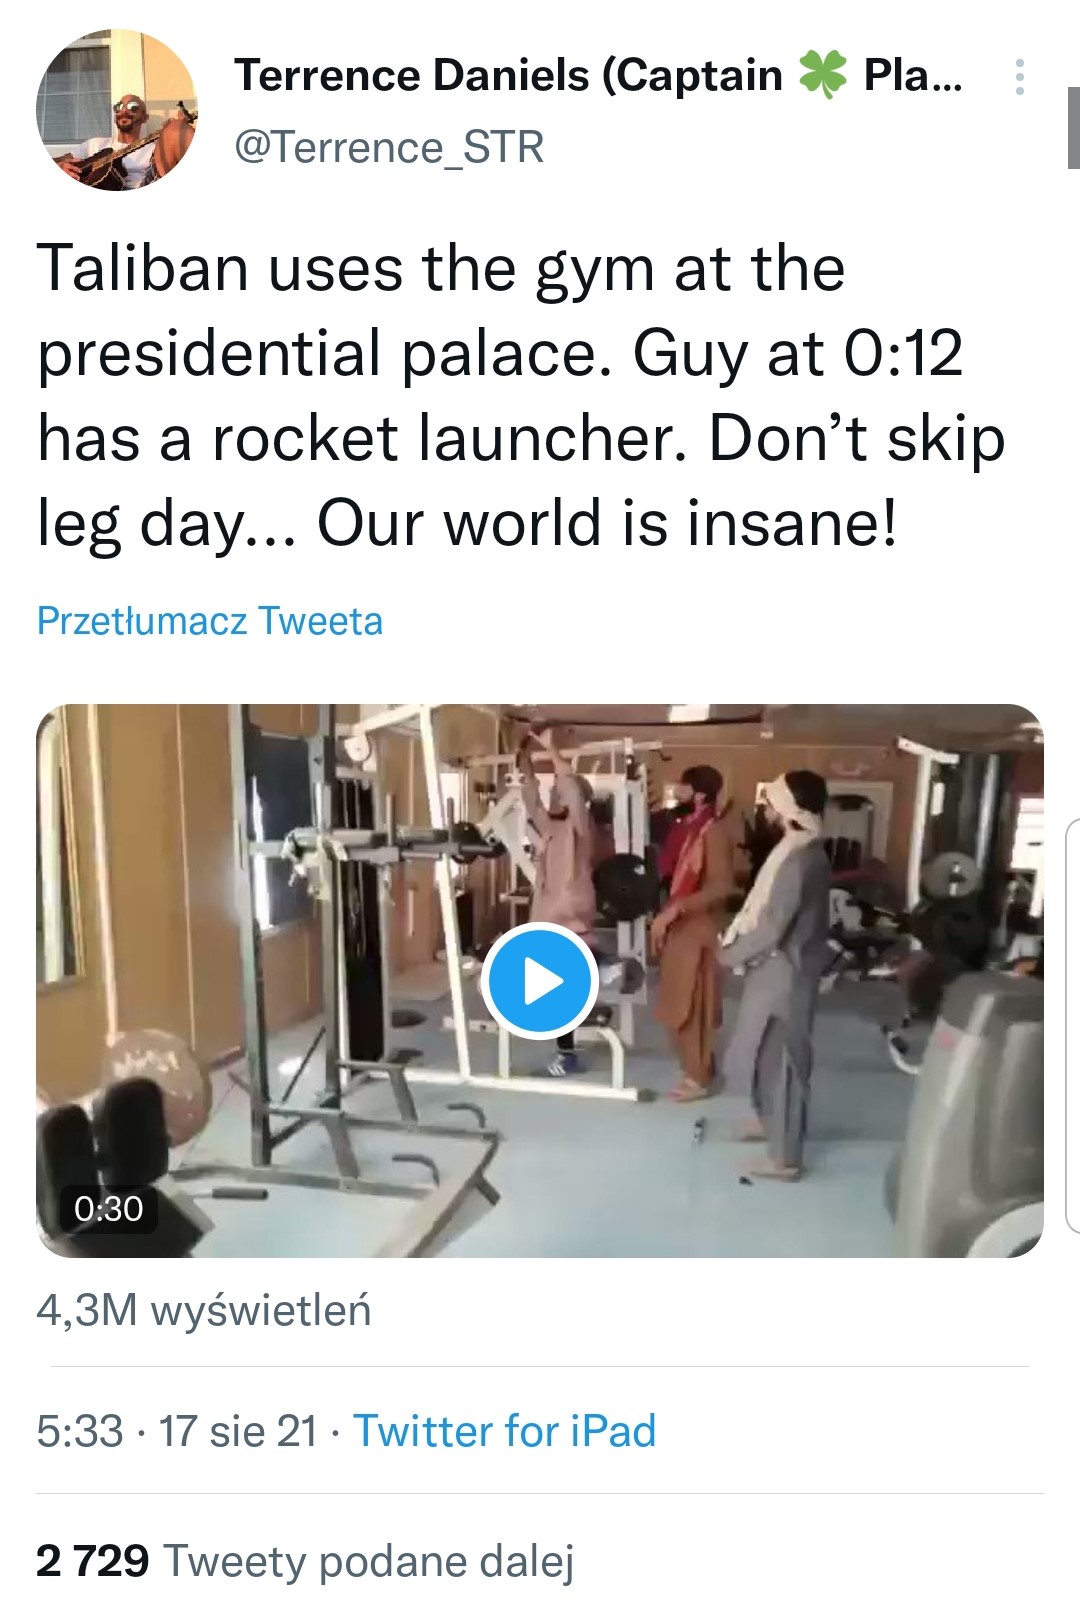Click the 0:30 video duration badge
The image size is (1080, 1618).
108,1209
